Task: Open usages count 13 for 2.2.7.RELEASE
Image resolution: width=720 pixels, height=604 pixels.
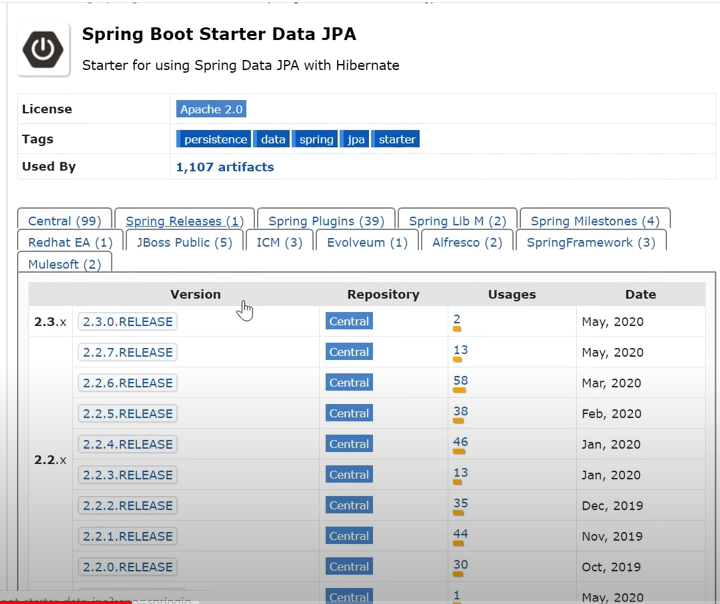Action: [461, 350]
